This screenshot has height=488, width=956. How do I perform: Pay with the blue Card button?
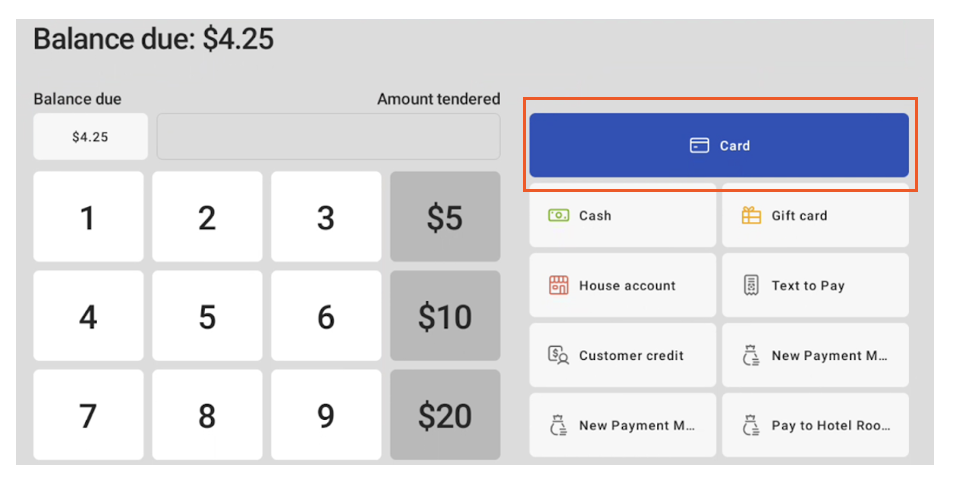719,146
